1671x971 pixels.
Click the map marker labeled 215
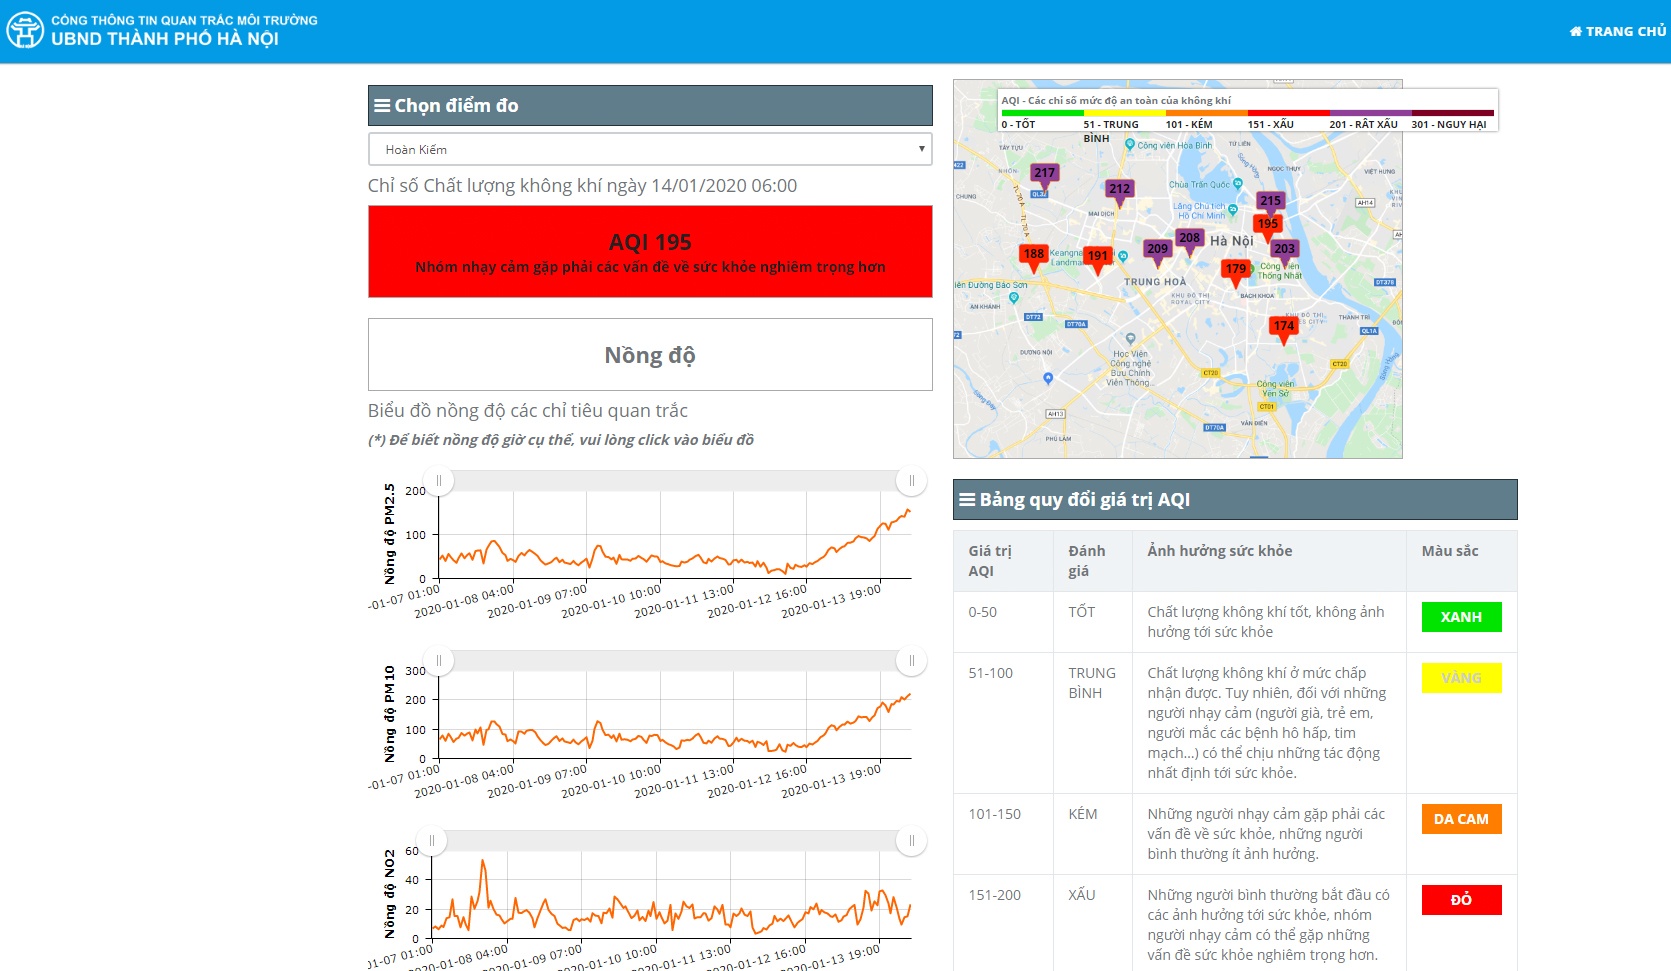(x=1270, y=202)
